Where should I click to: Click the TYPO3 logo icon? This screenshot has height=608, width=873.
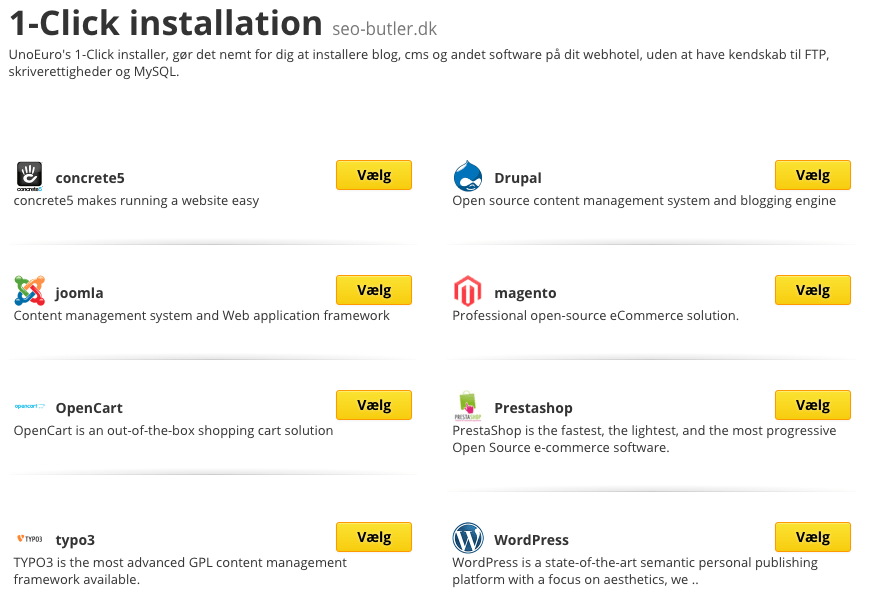pyautogui.click(x=30, y=539)
